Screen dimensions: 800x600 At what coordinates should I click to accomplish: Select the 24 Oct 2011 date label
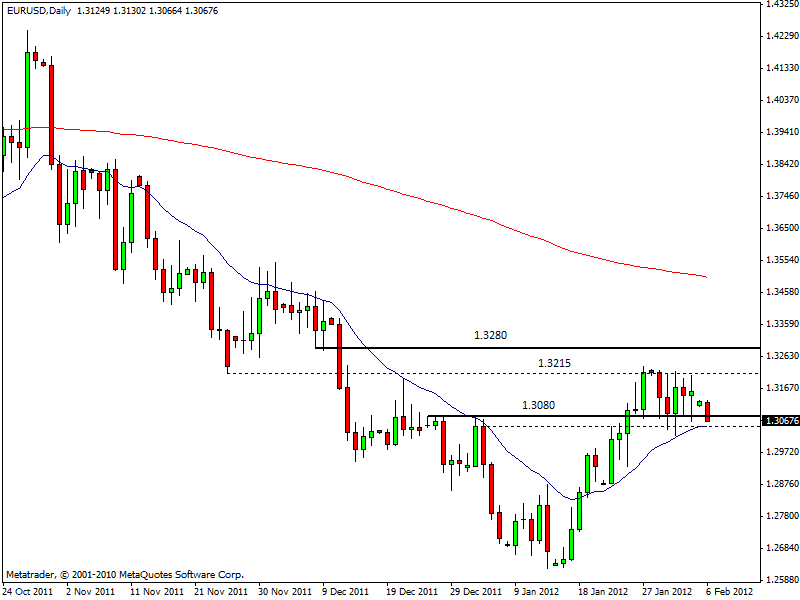(28, 591)
